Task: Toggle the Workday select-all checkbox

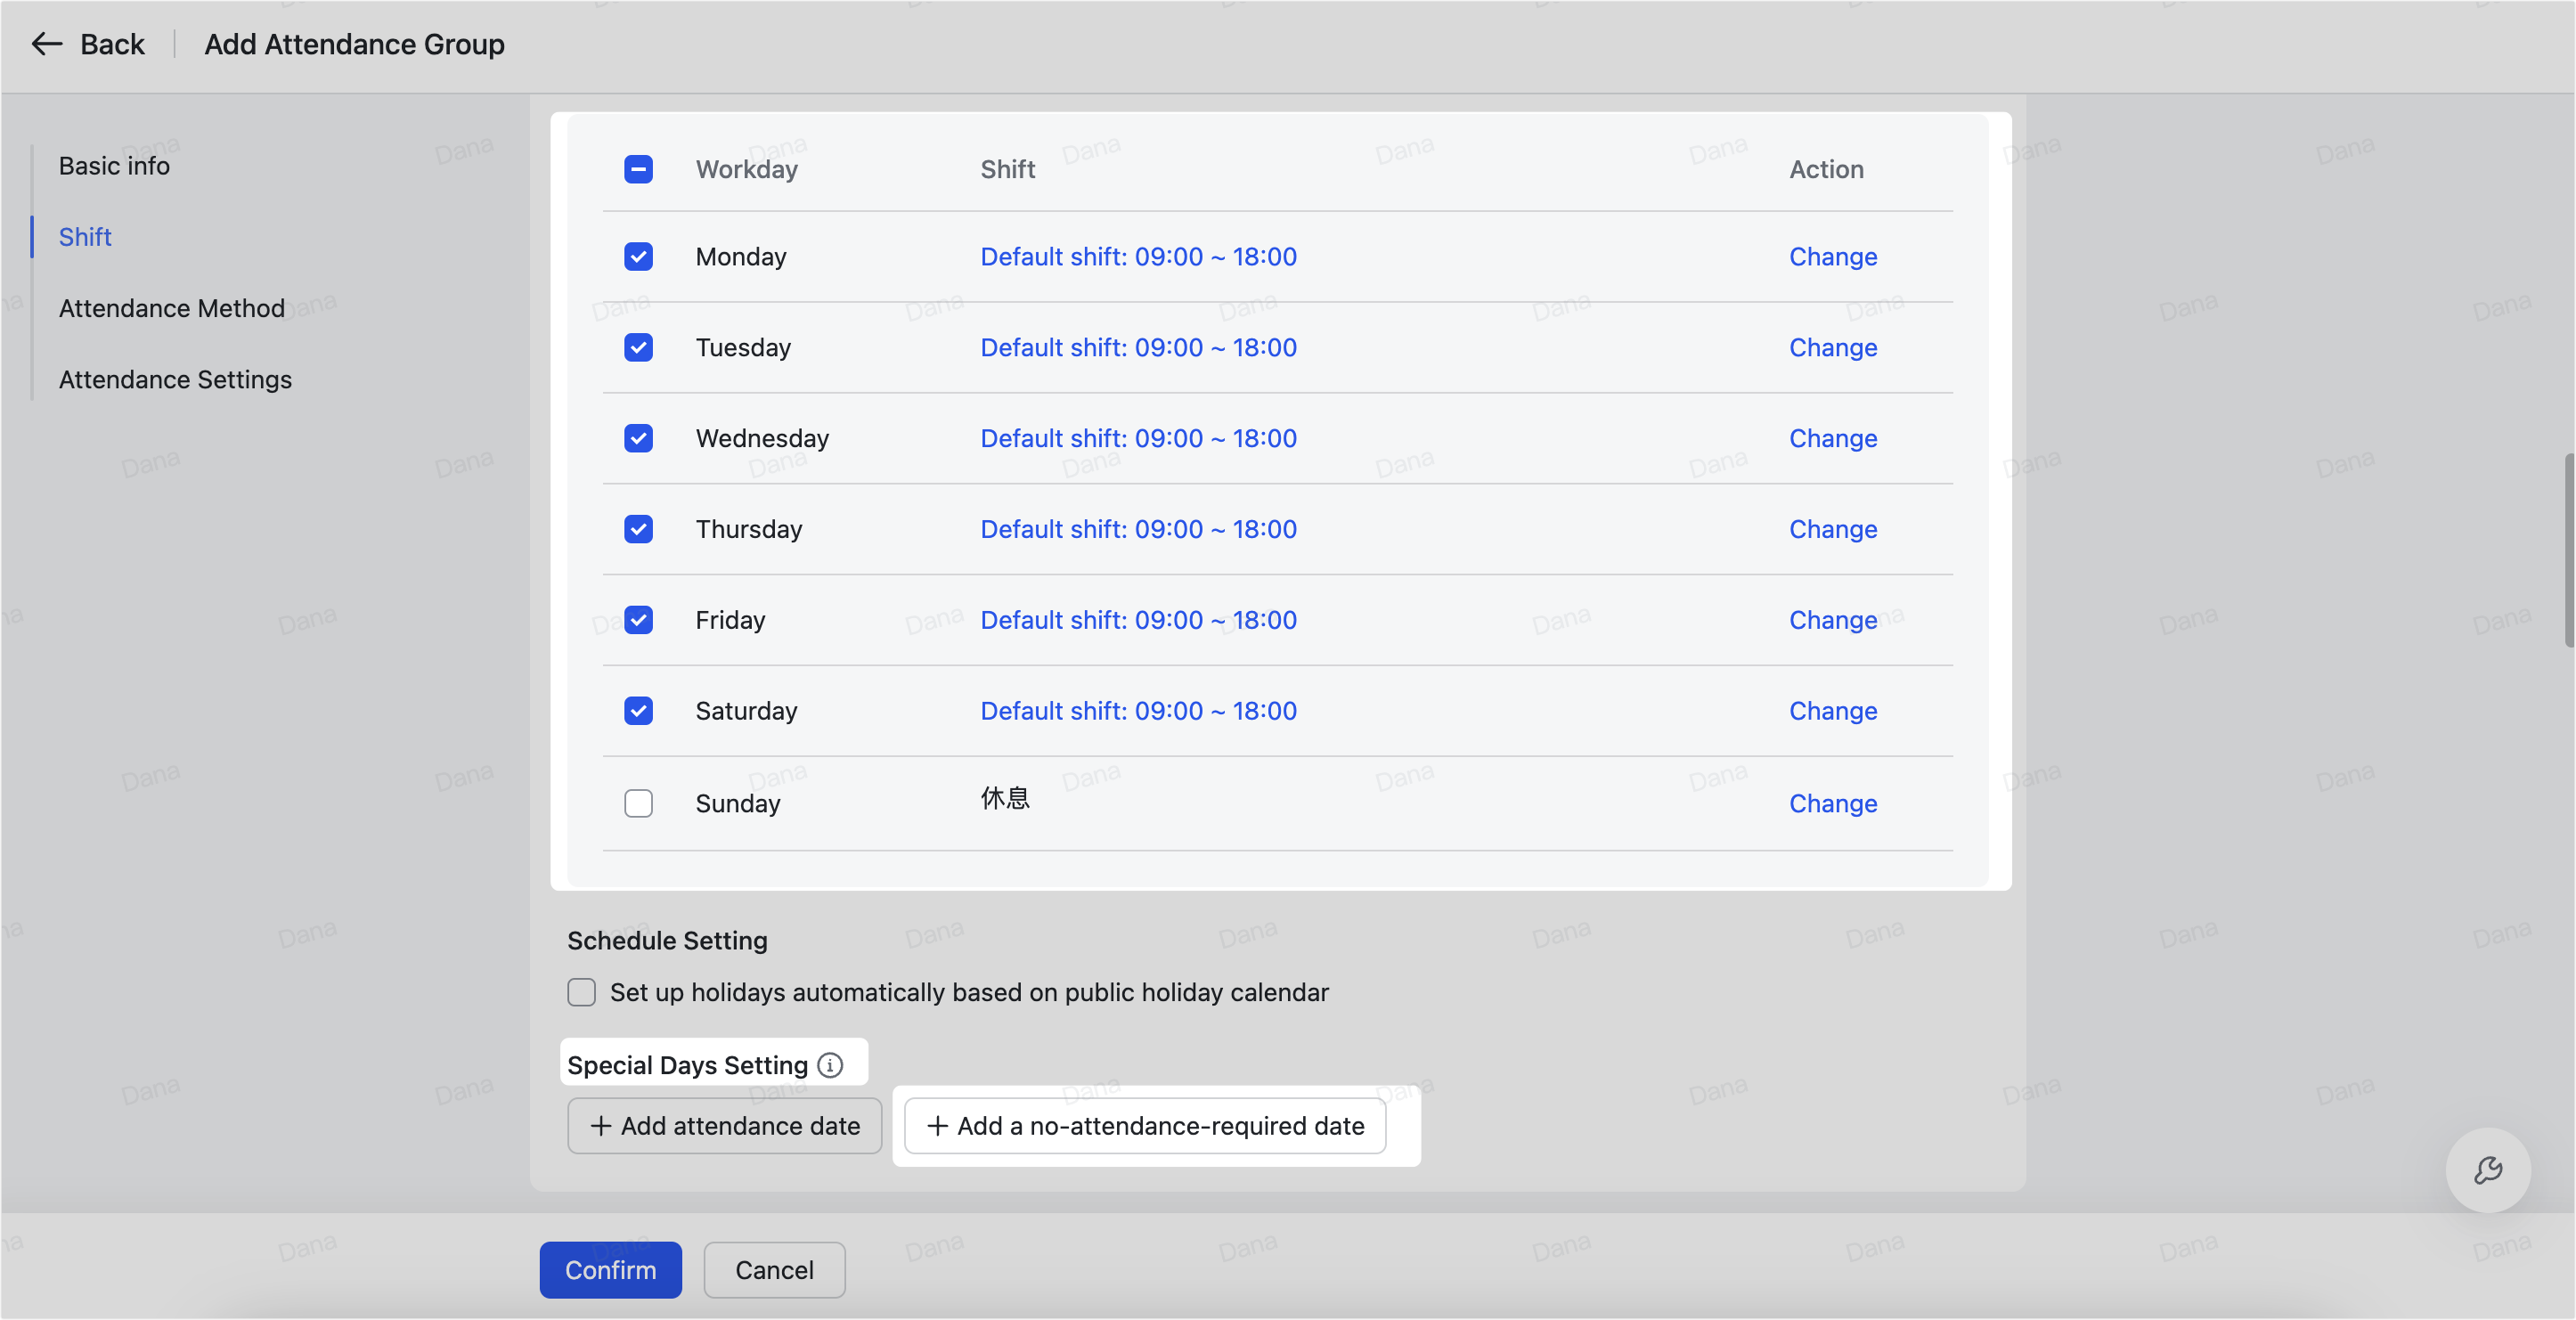Action: pyautogui.click(x=638, y=169)
